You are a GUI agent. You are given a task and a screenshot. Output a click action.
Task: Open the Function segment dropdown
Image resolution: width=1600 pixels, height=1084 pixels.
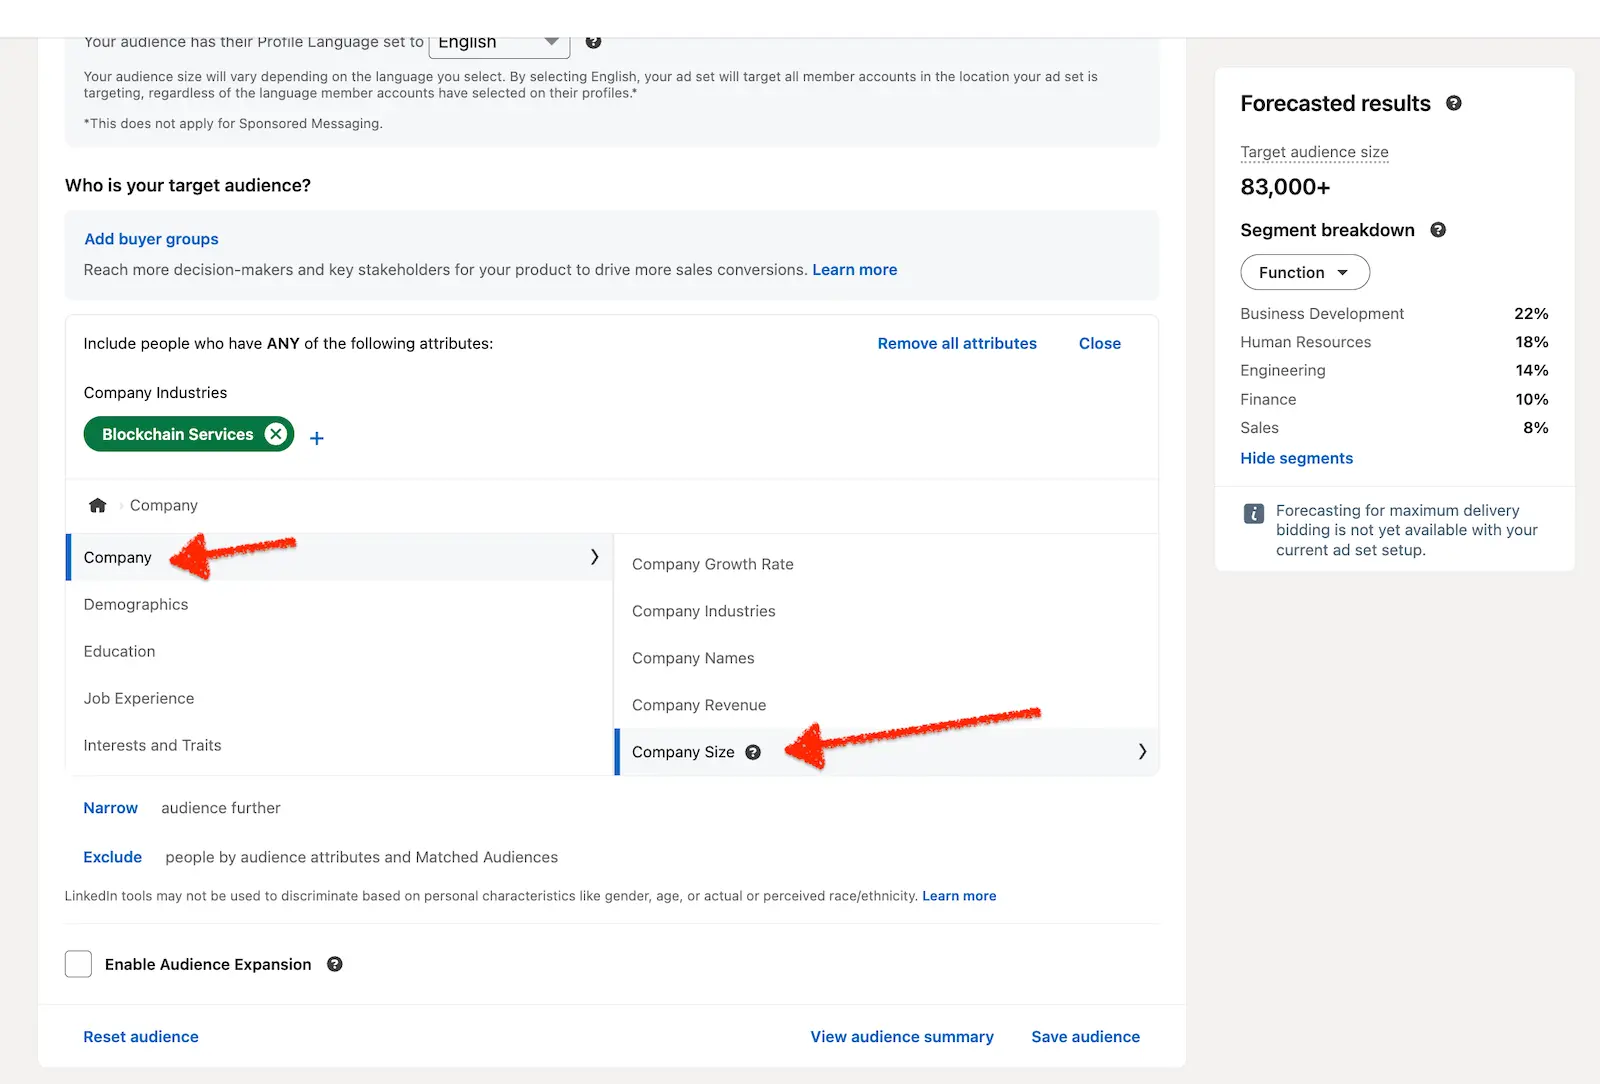tap(1304, 272)
